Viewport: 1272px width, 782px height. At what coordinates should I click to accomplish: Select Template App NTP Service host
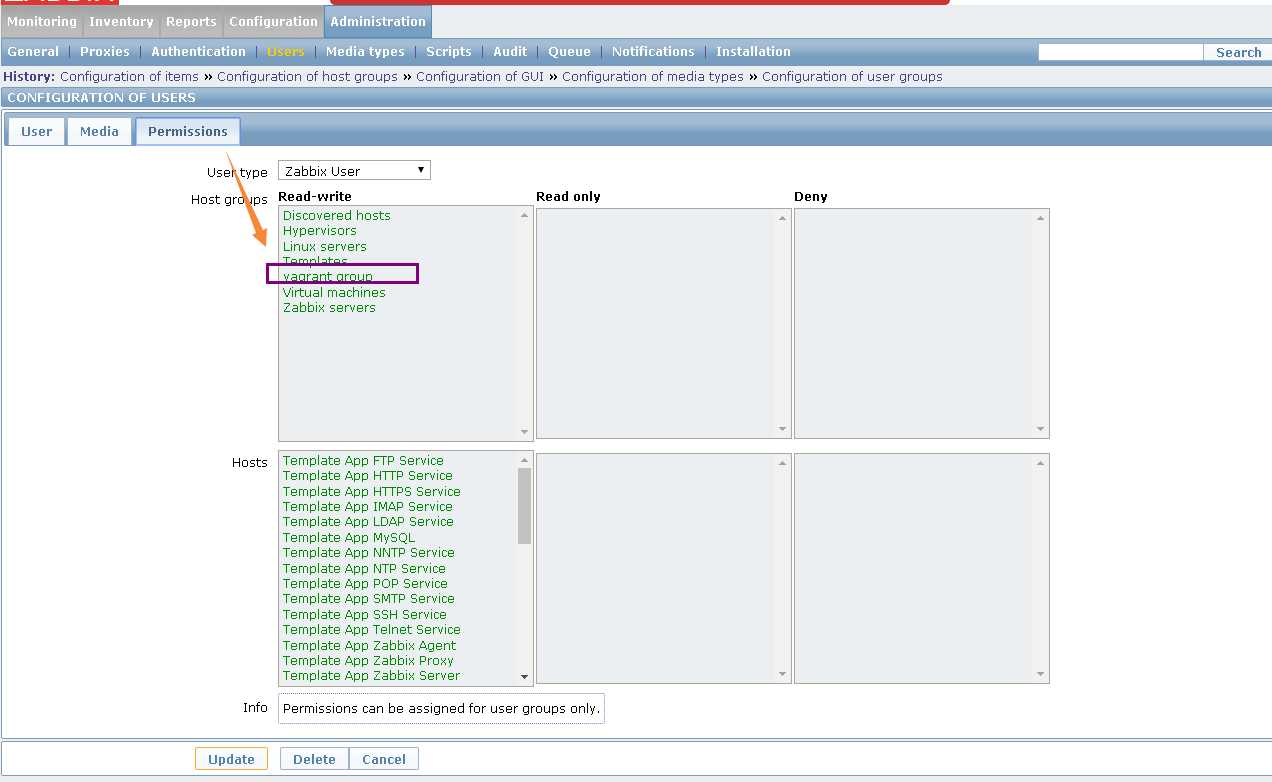364,569
